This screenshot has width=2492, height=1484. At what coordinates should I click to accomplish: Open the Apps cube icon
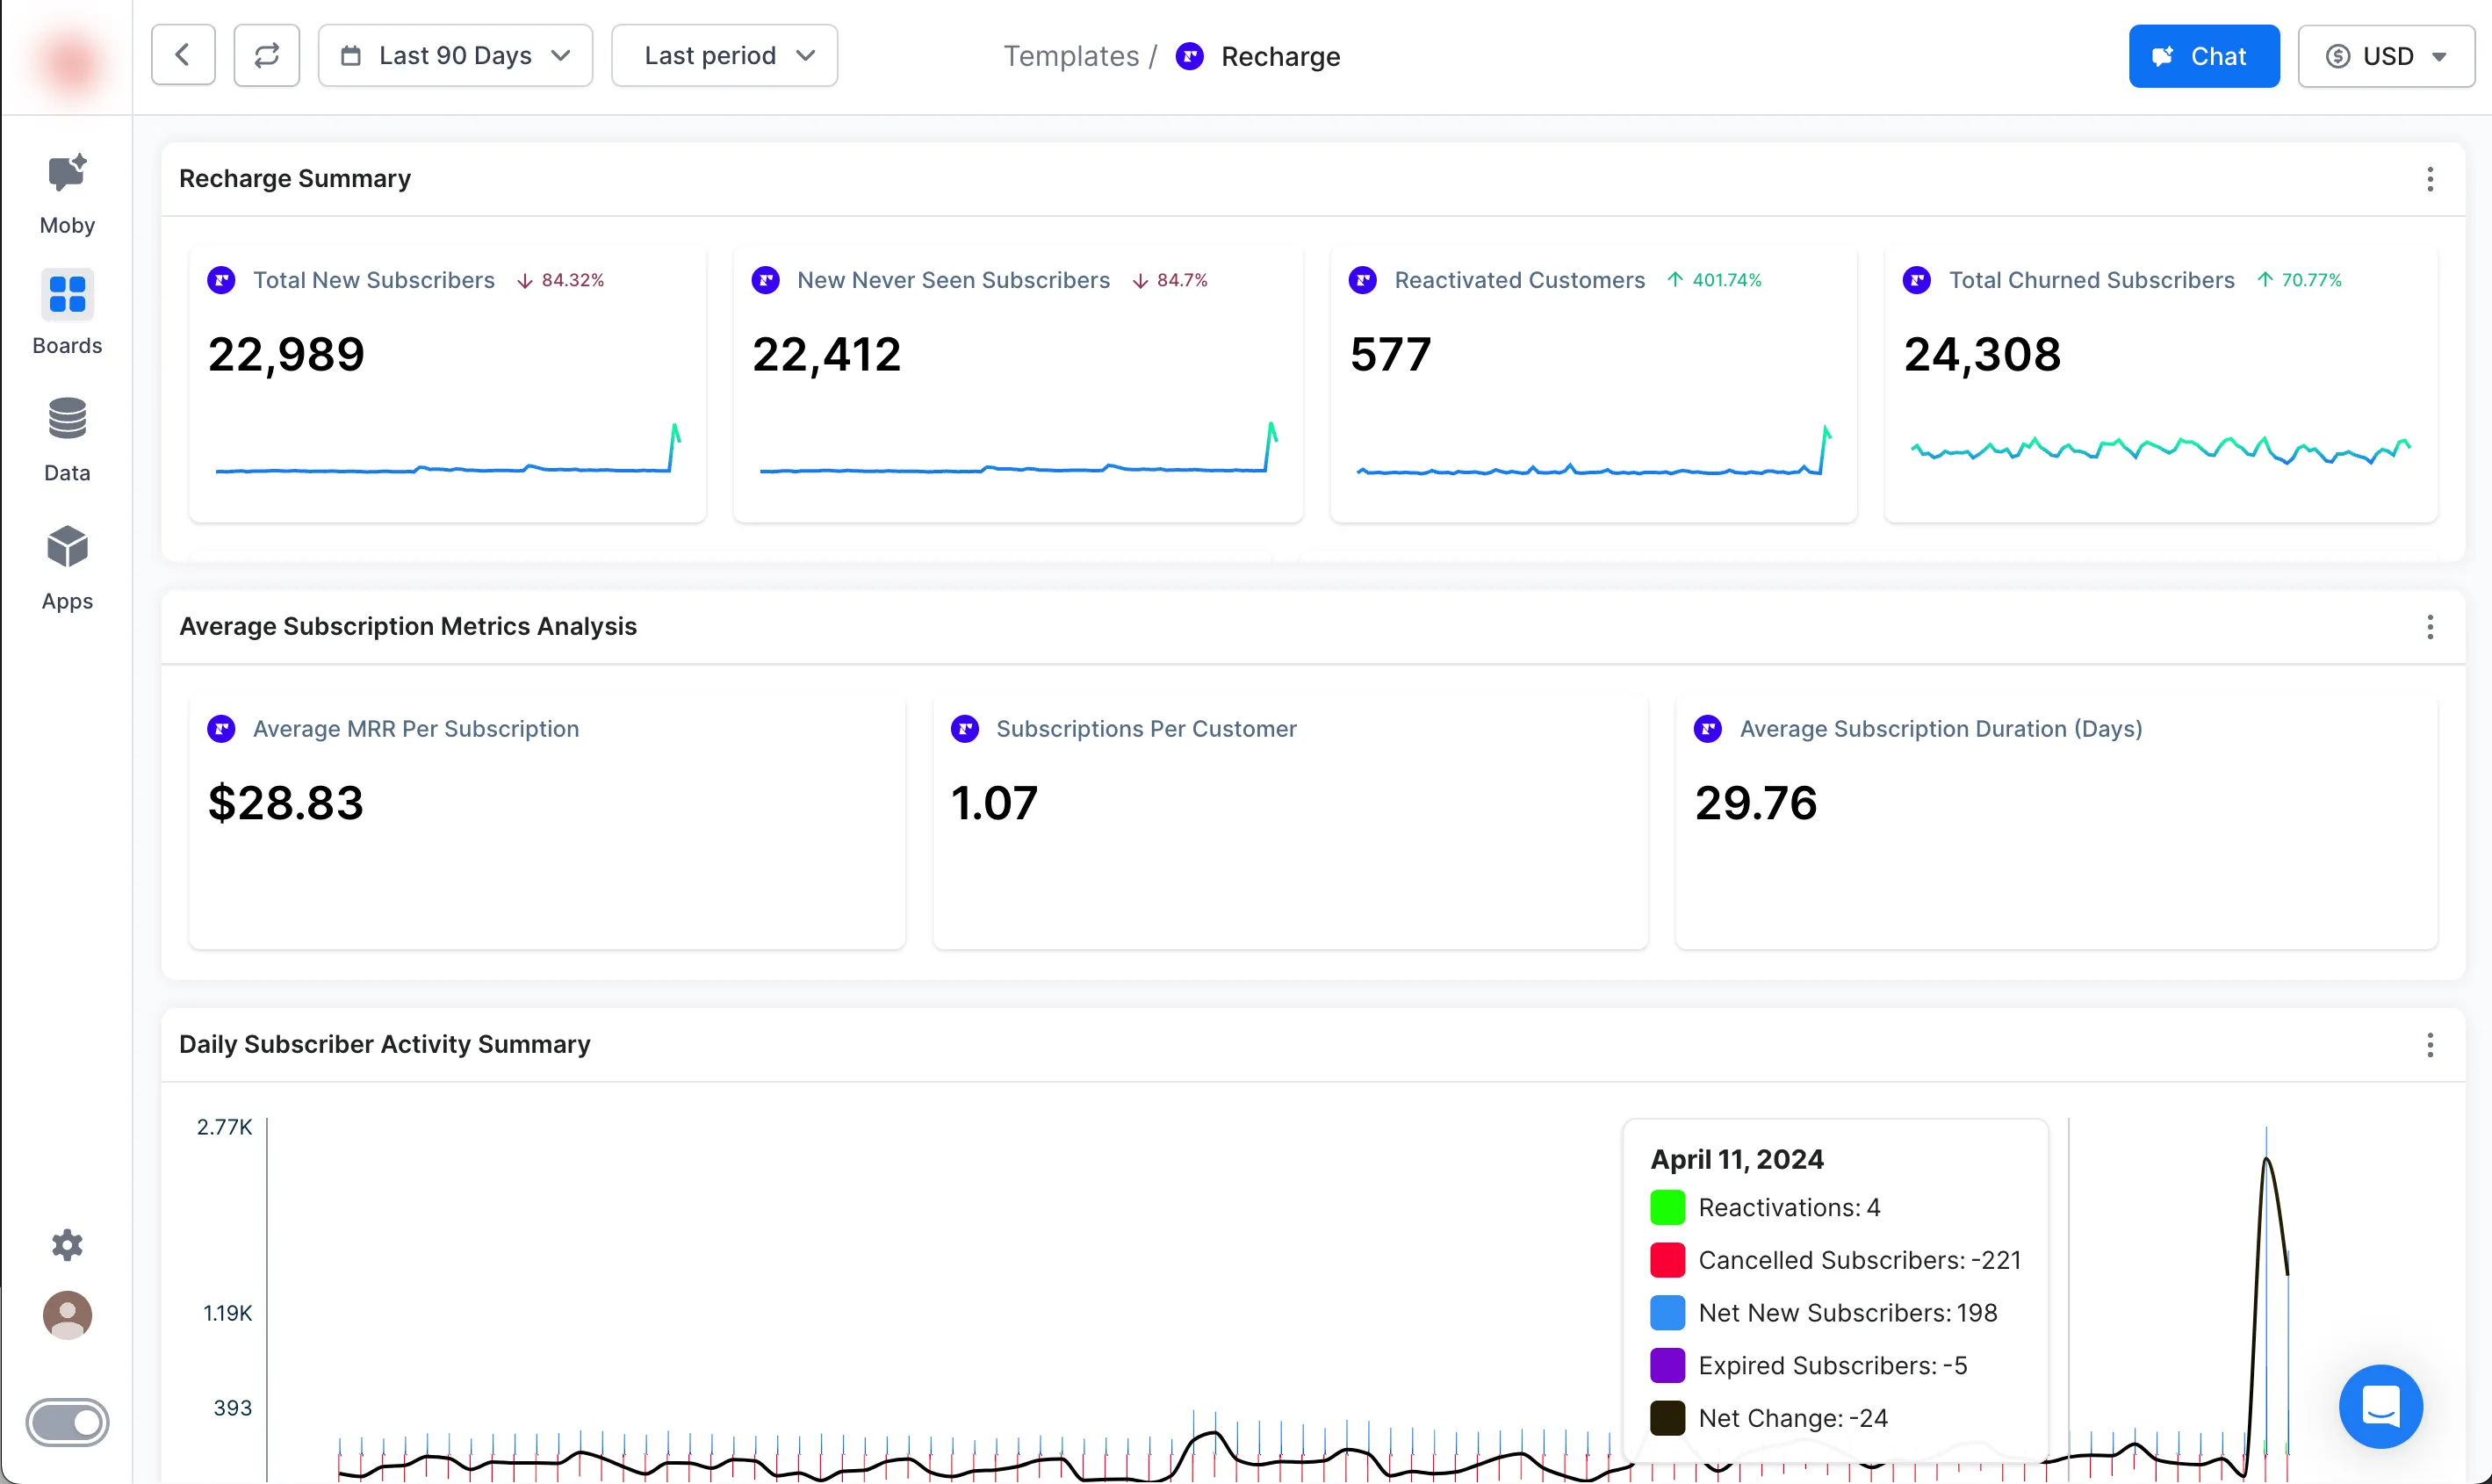click(x=67, y=548)
